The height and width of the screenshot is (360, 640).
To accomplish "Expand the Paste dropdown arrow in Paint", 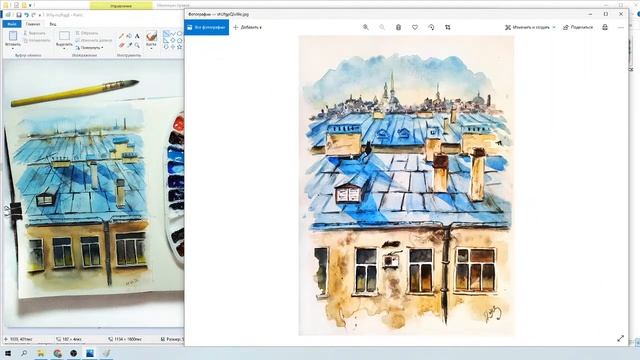I will click(x=13, y=49).
